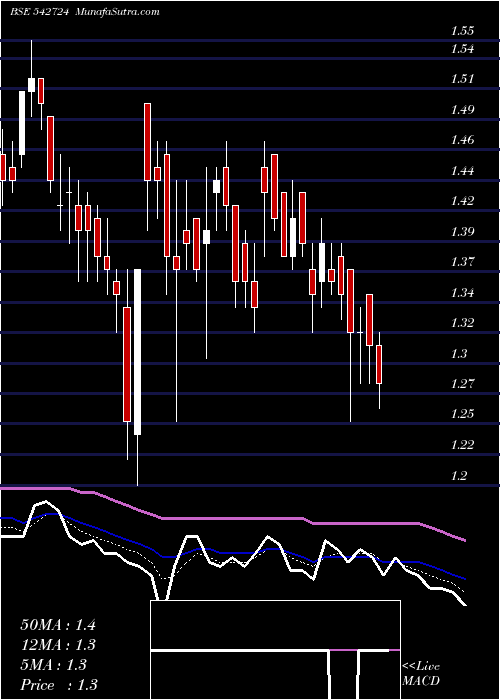Click the 1.54 price axis label
This screenshot has height=700, width=500.
462,49
